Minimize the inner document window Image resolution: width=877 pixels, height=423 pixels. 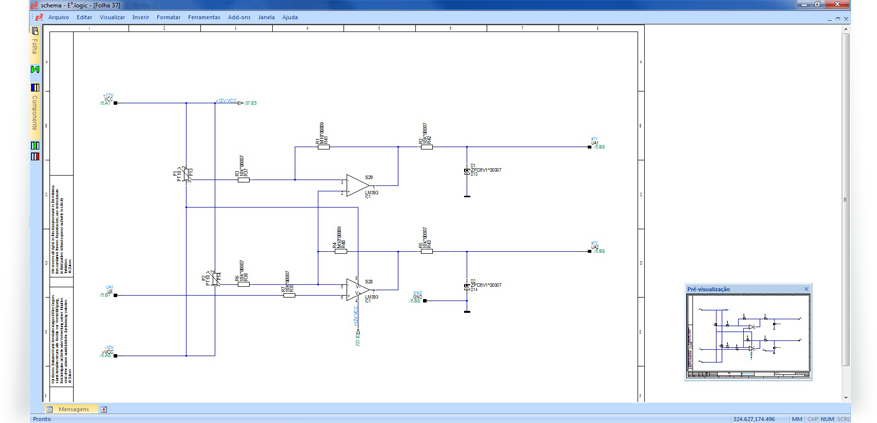(829, 18)
